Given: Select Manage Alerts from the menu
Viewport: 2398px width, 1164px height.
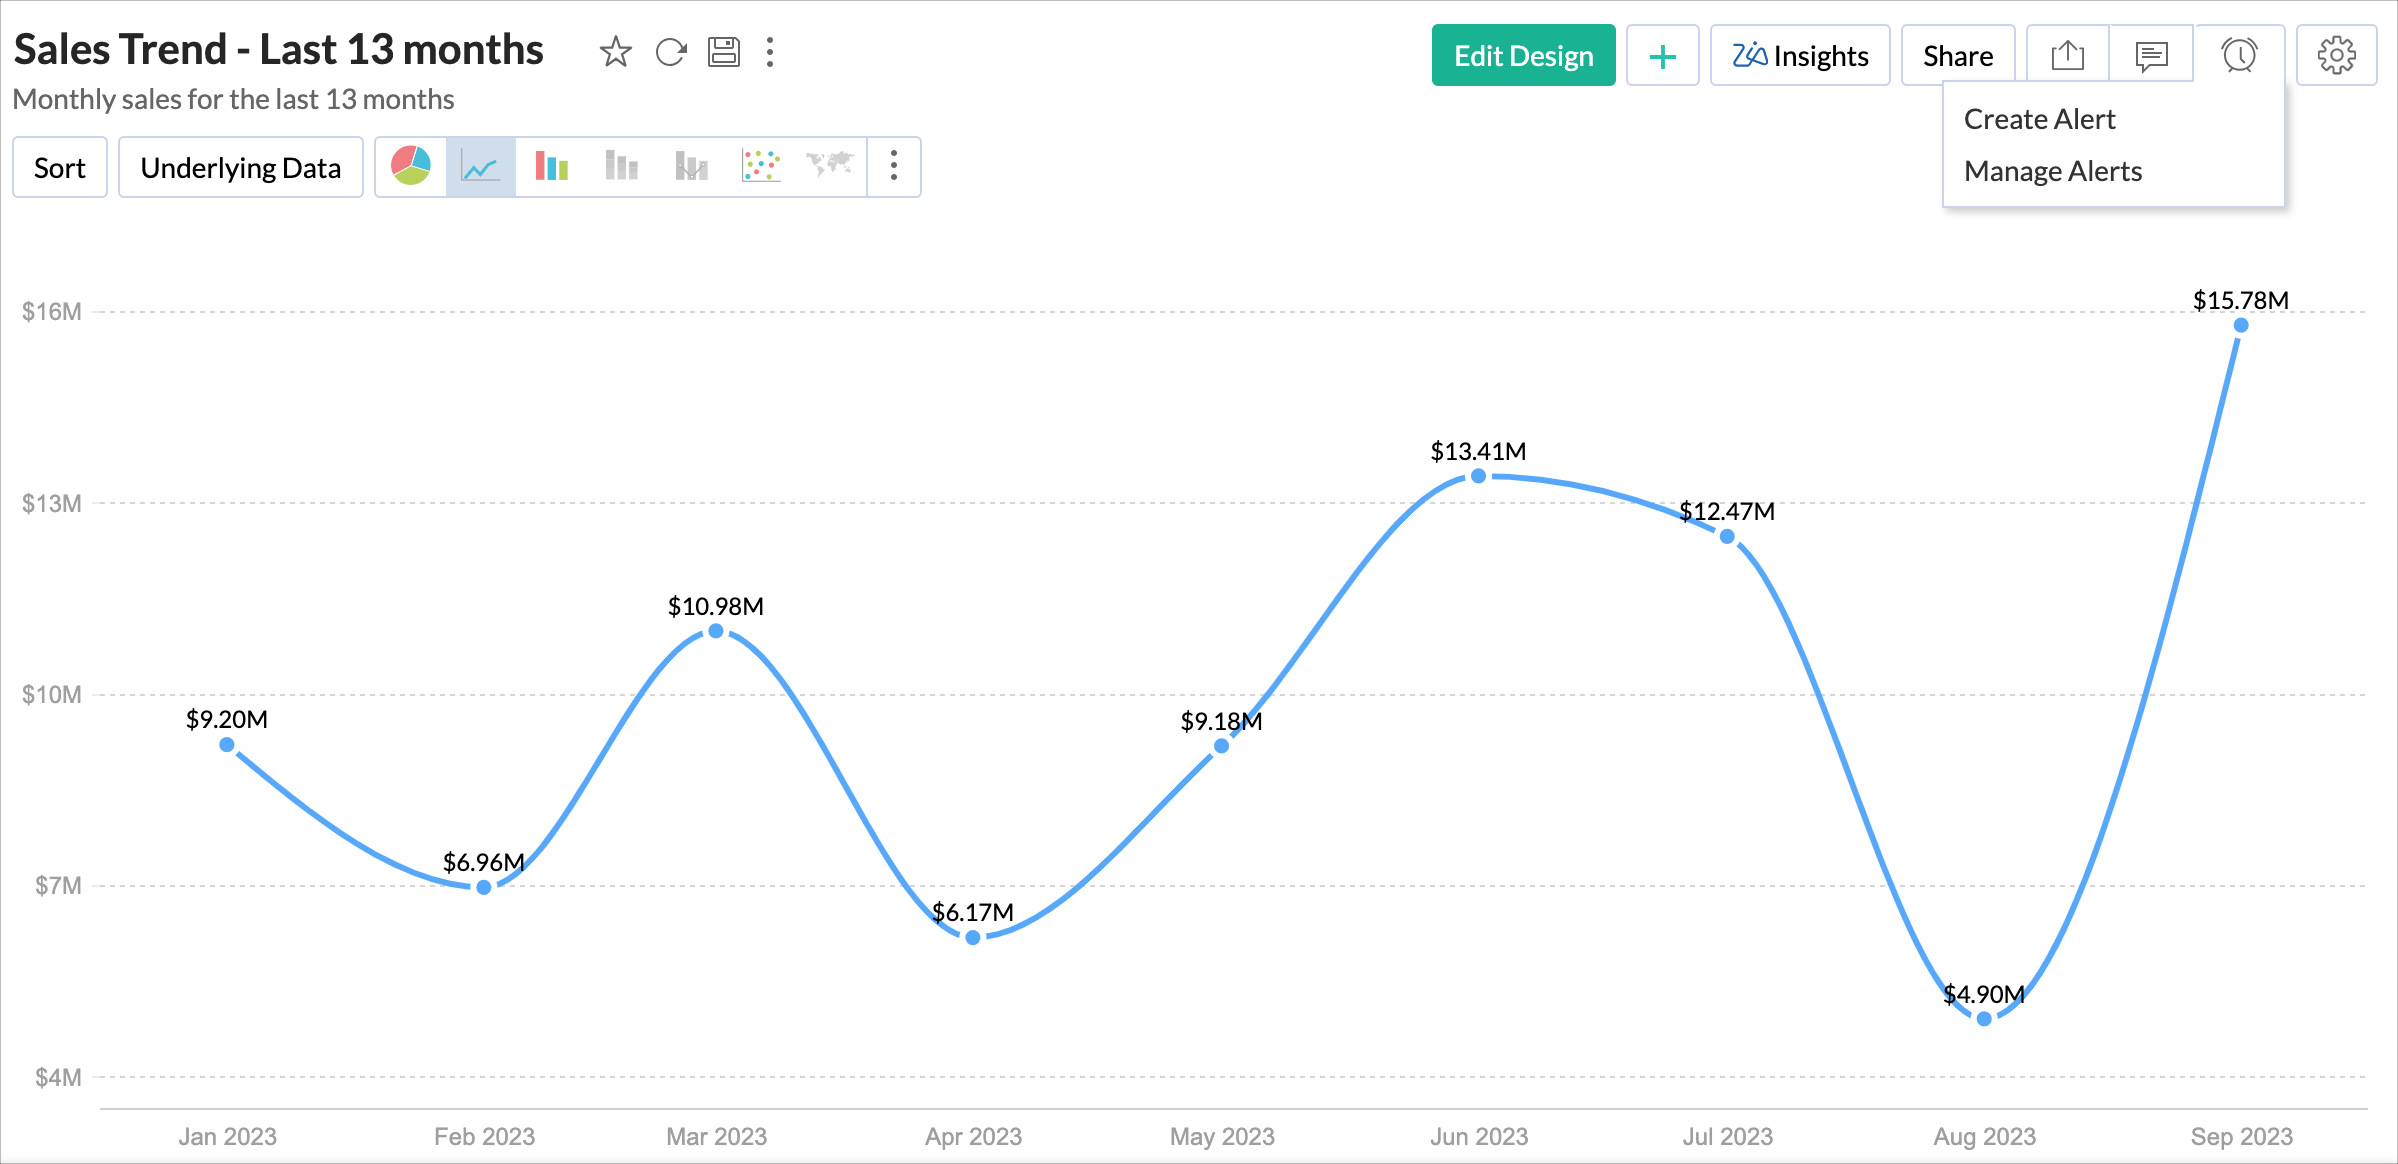Looking at the screenshot, I should (x=2052, y=171).
